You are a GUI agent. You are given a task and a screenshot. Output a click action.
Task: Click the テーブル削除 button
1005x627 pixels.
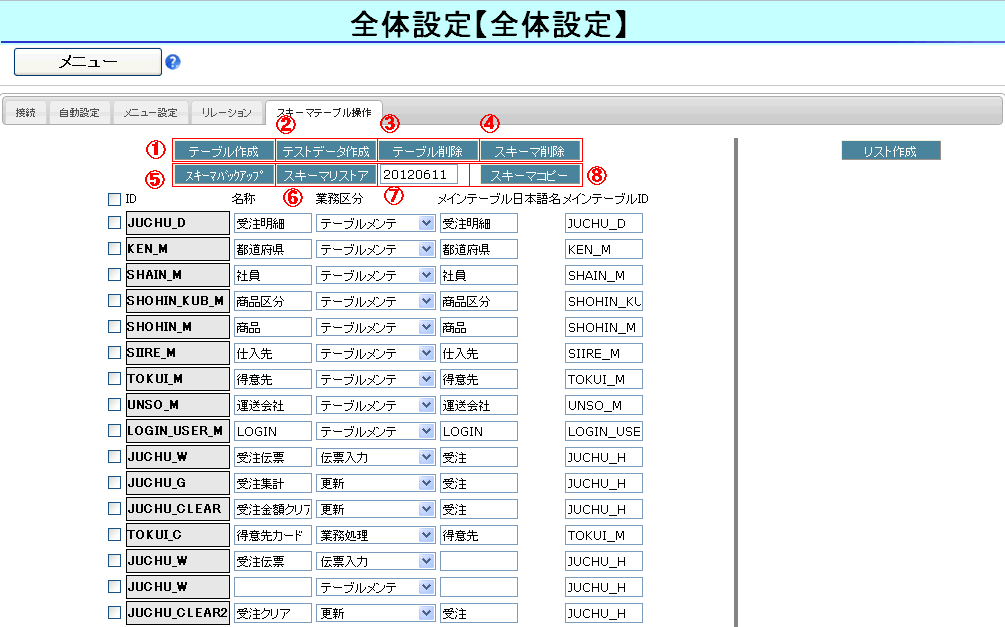click(427, 151)
